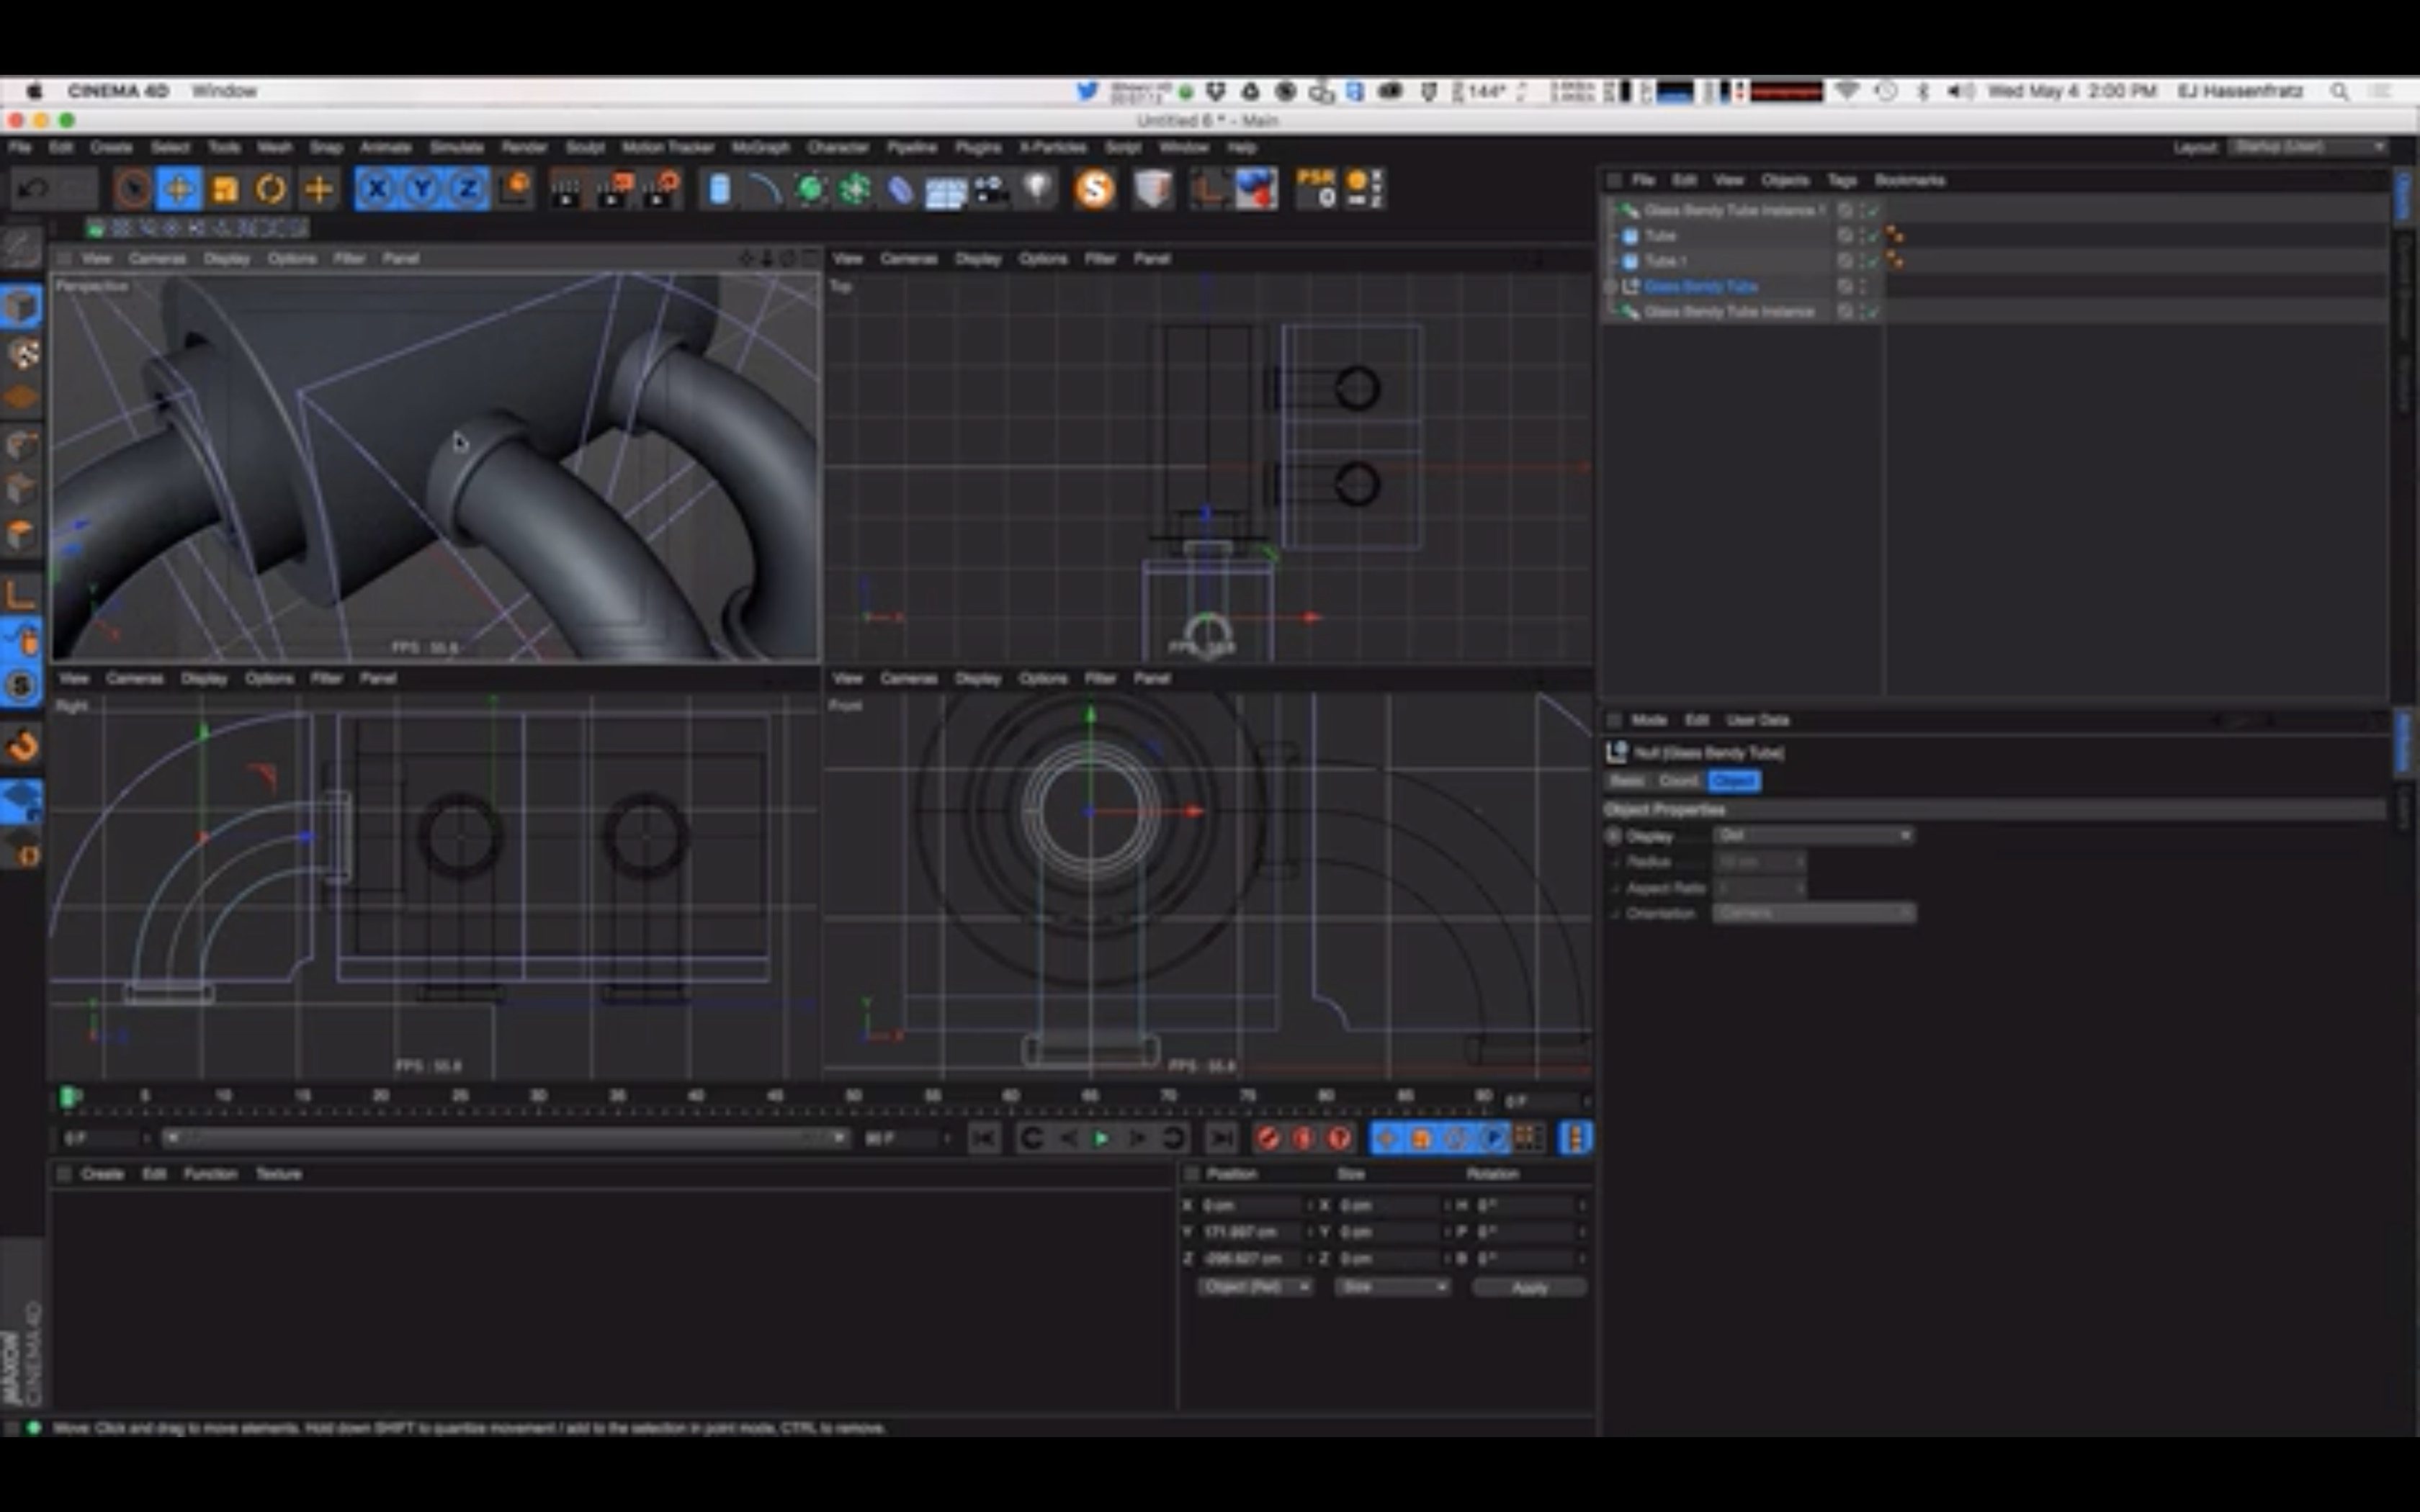Open the Display menu in Top viewport
2420x1512 pixels.
tap(977, 258)
